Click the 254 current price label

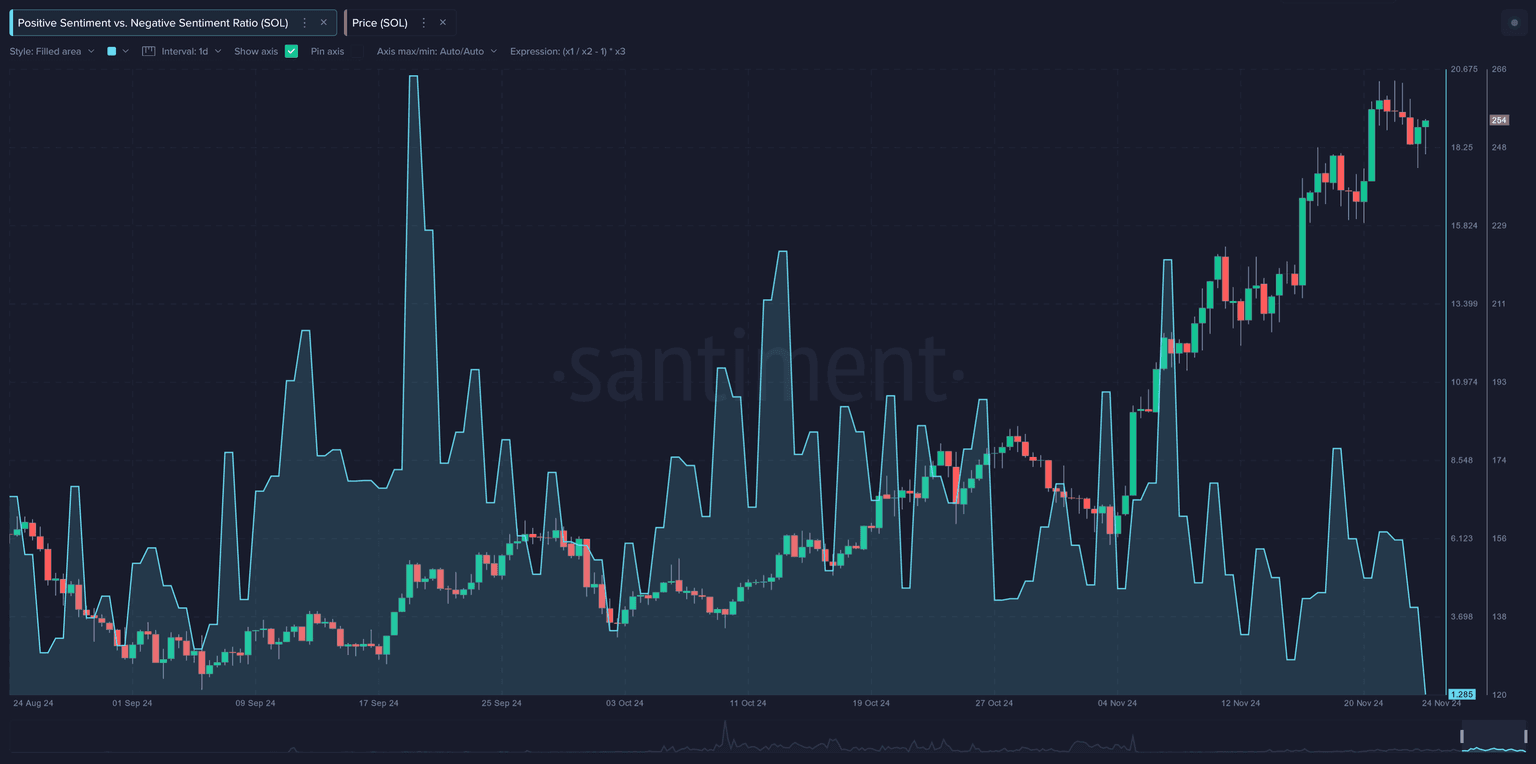1499,120
